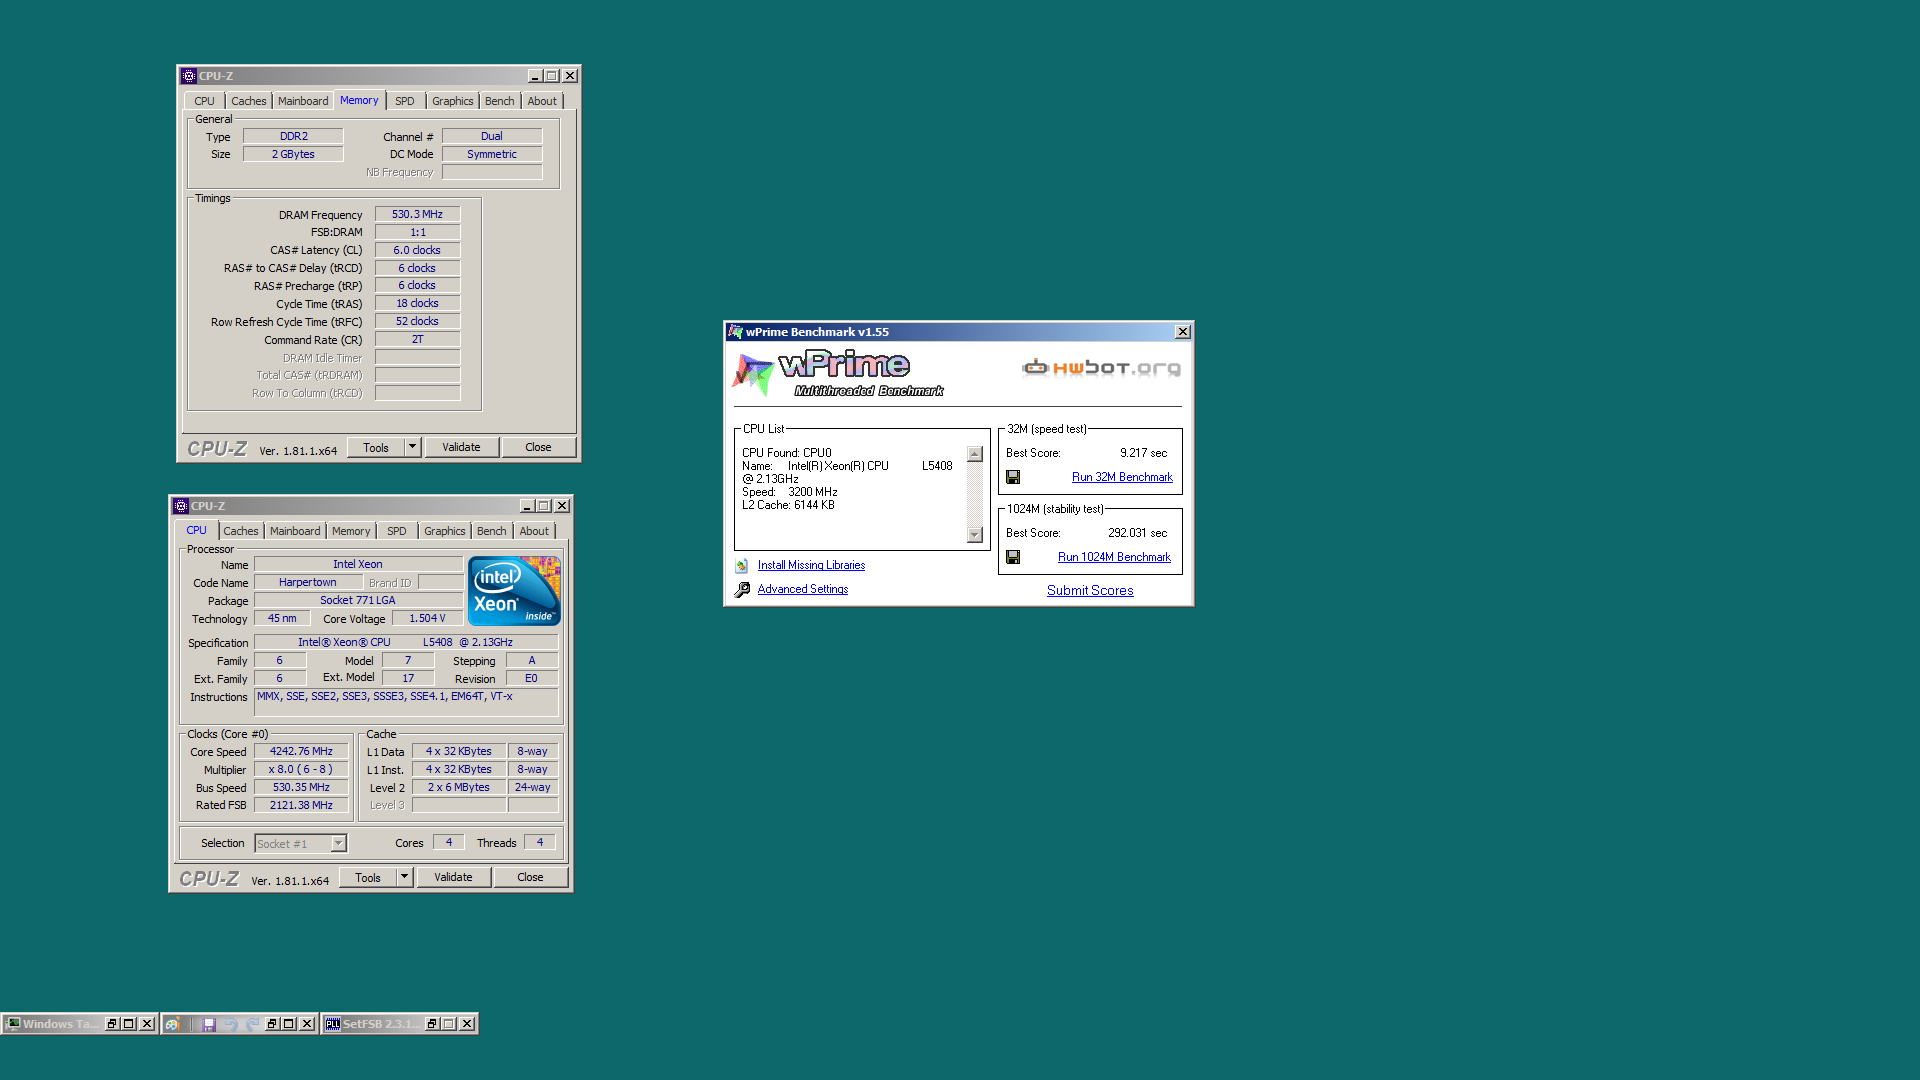Viewport: 1920px width, 1080px height.
Task: Click the CPU List scroll down arrow
Action: (975, 536)
